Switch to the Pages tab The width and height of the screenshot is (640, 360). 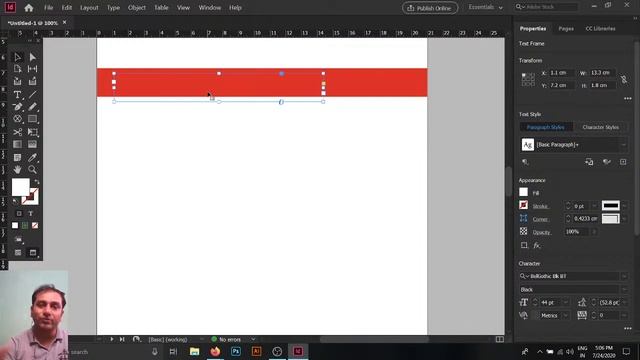[x=566, y=29]
